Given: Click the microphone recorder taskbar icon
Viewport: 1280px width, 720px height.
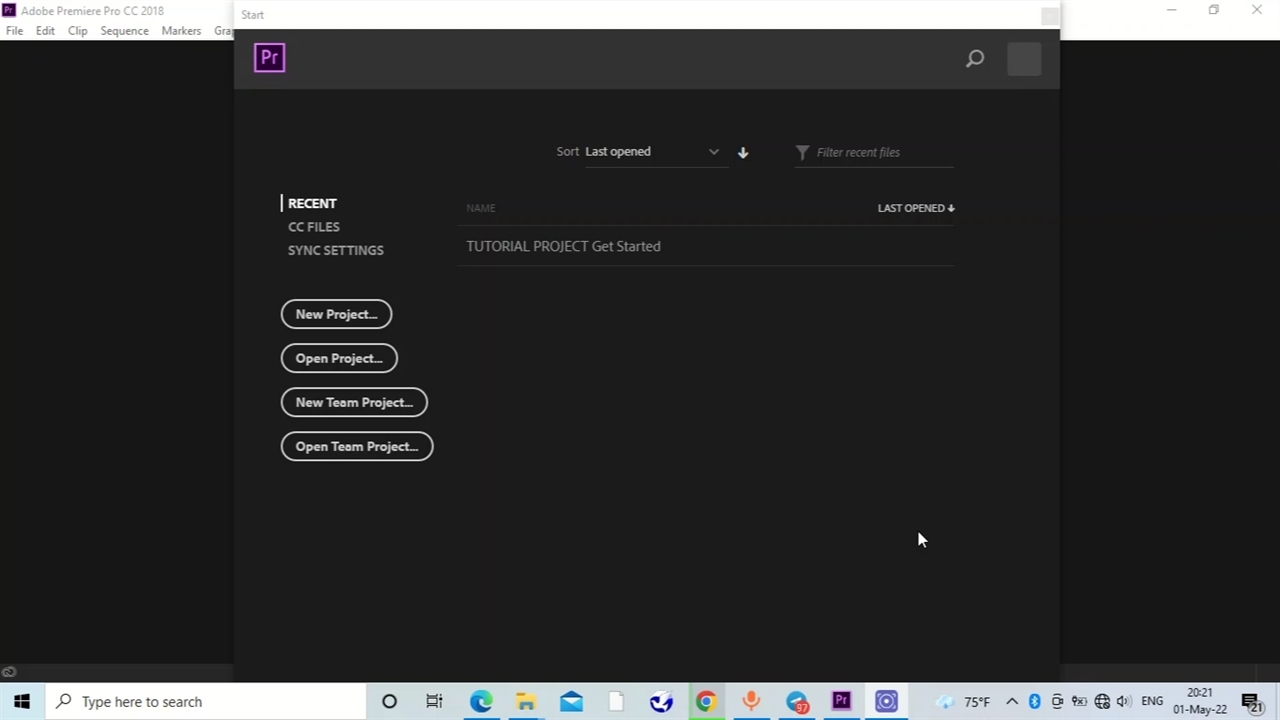Looking at the screenshot, I should coord(751,701).
